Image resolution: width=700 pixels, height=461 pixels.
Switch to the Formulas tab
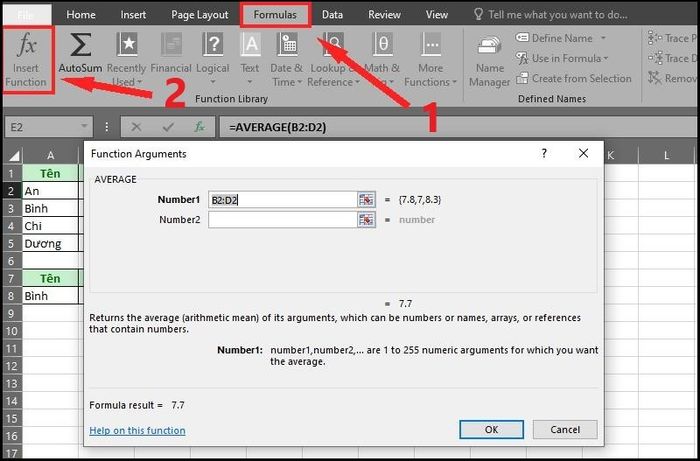275,15
